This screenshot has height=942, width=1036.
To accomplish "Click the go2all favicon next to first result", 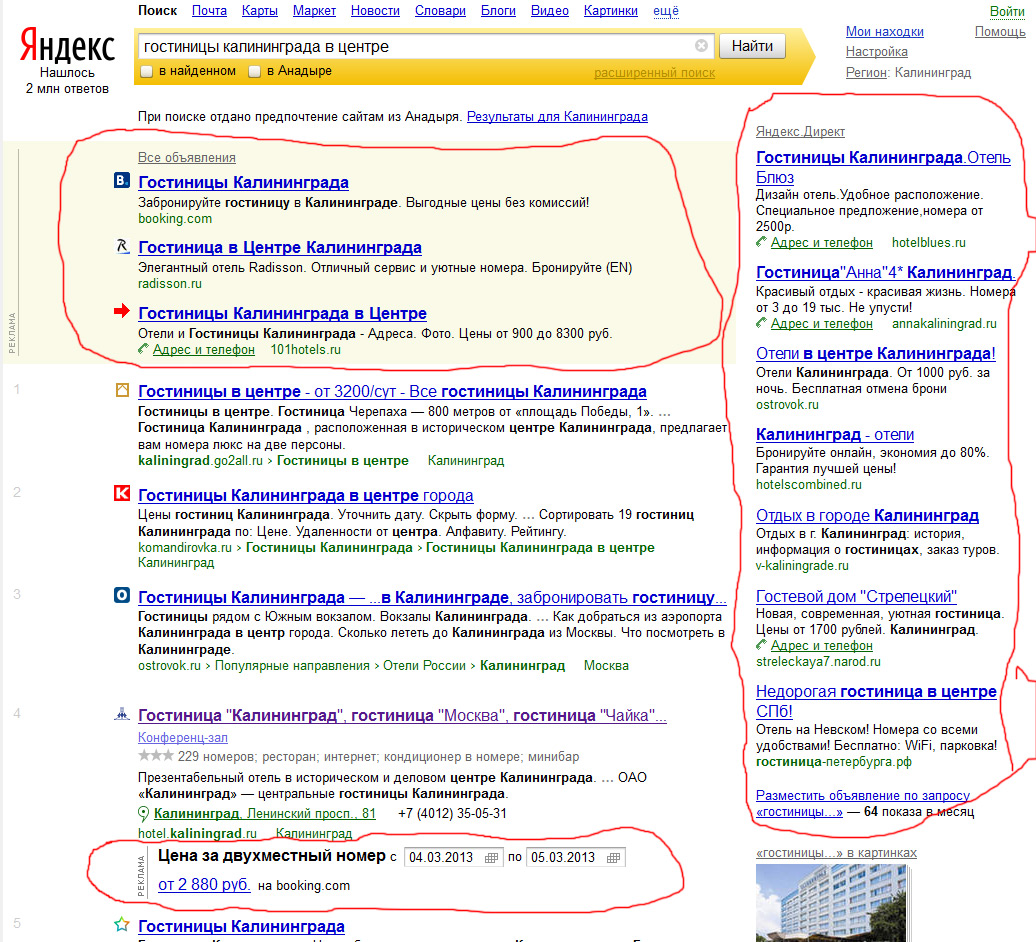I will tap(122, 390).
